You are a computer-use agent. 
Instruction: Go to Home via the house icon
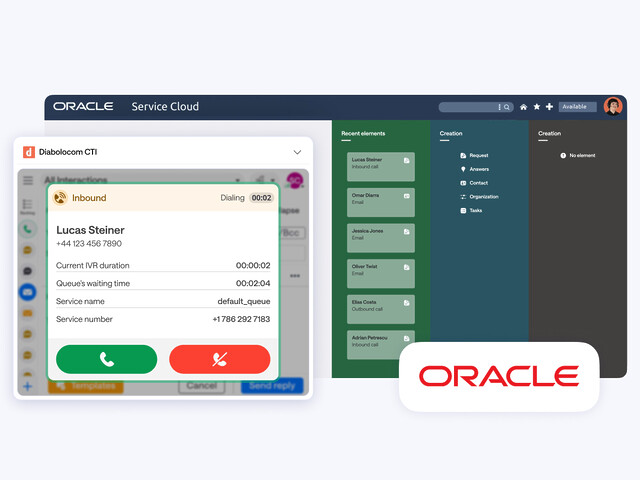(x=523, y=107)
